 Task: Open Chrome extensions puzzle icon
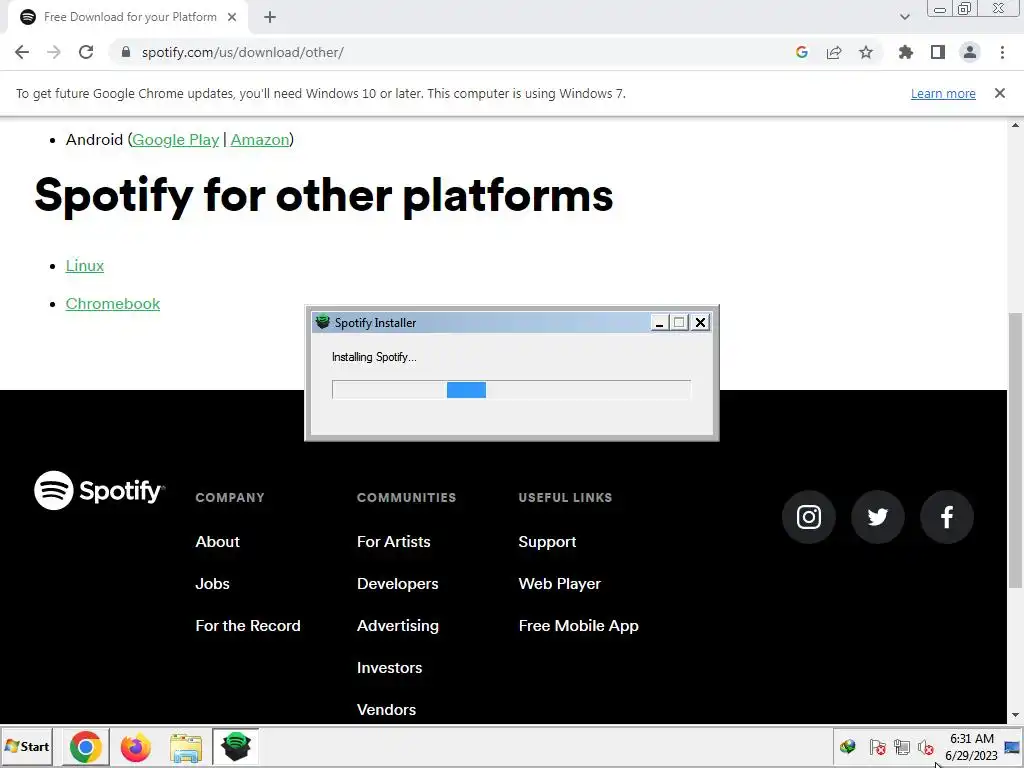[x=906, y=52]
